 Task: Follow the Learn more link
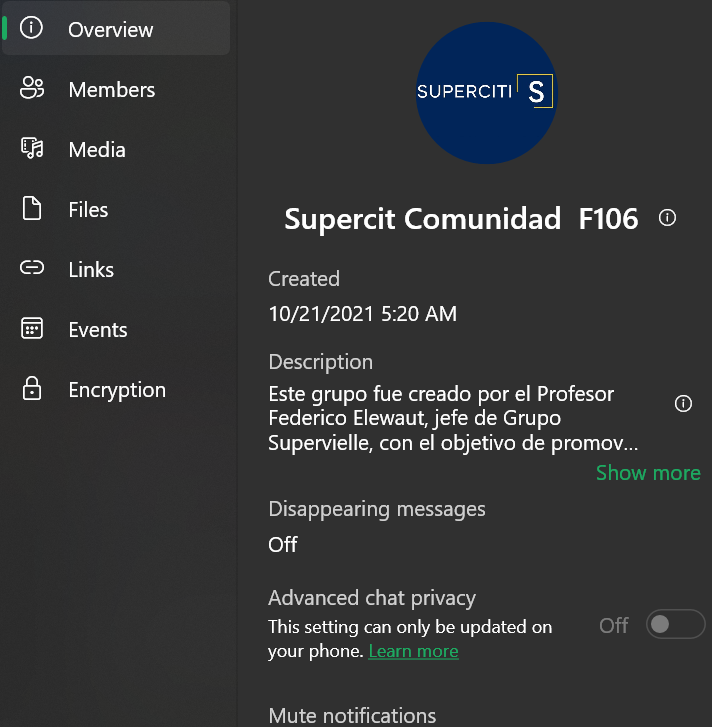(x=413, y=651)
